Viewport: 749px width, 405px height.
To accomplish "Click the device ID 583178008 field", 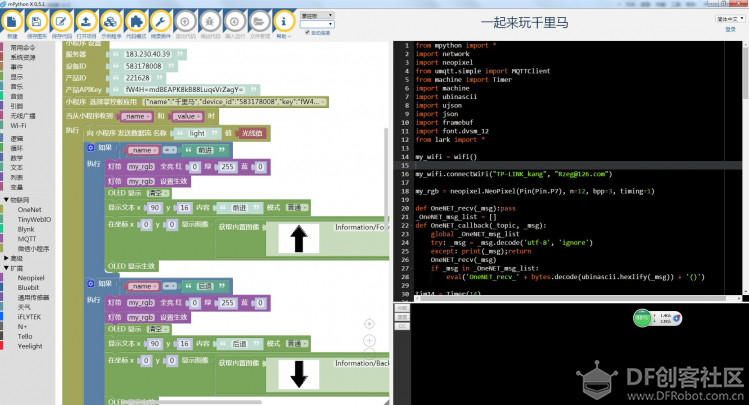I will 143,66.
